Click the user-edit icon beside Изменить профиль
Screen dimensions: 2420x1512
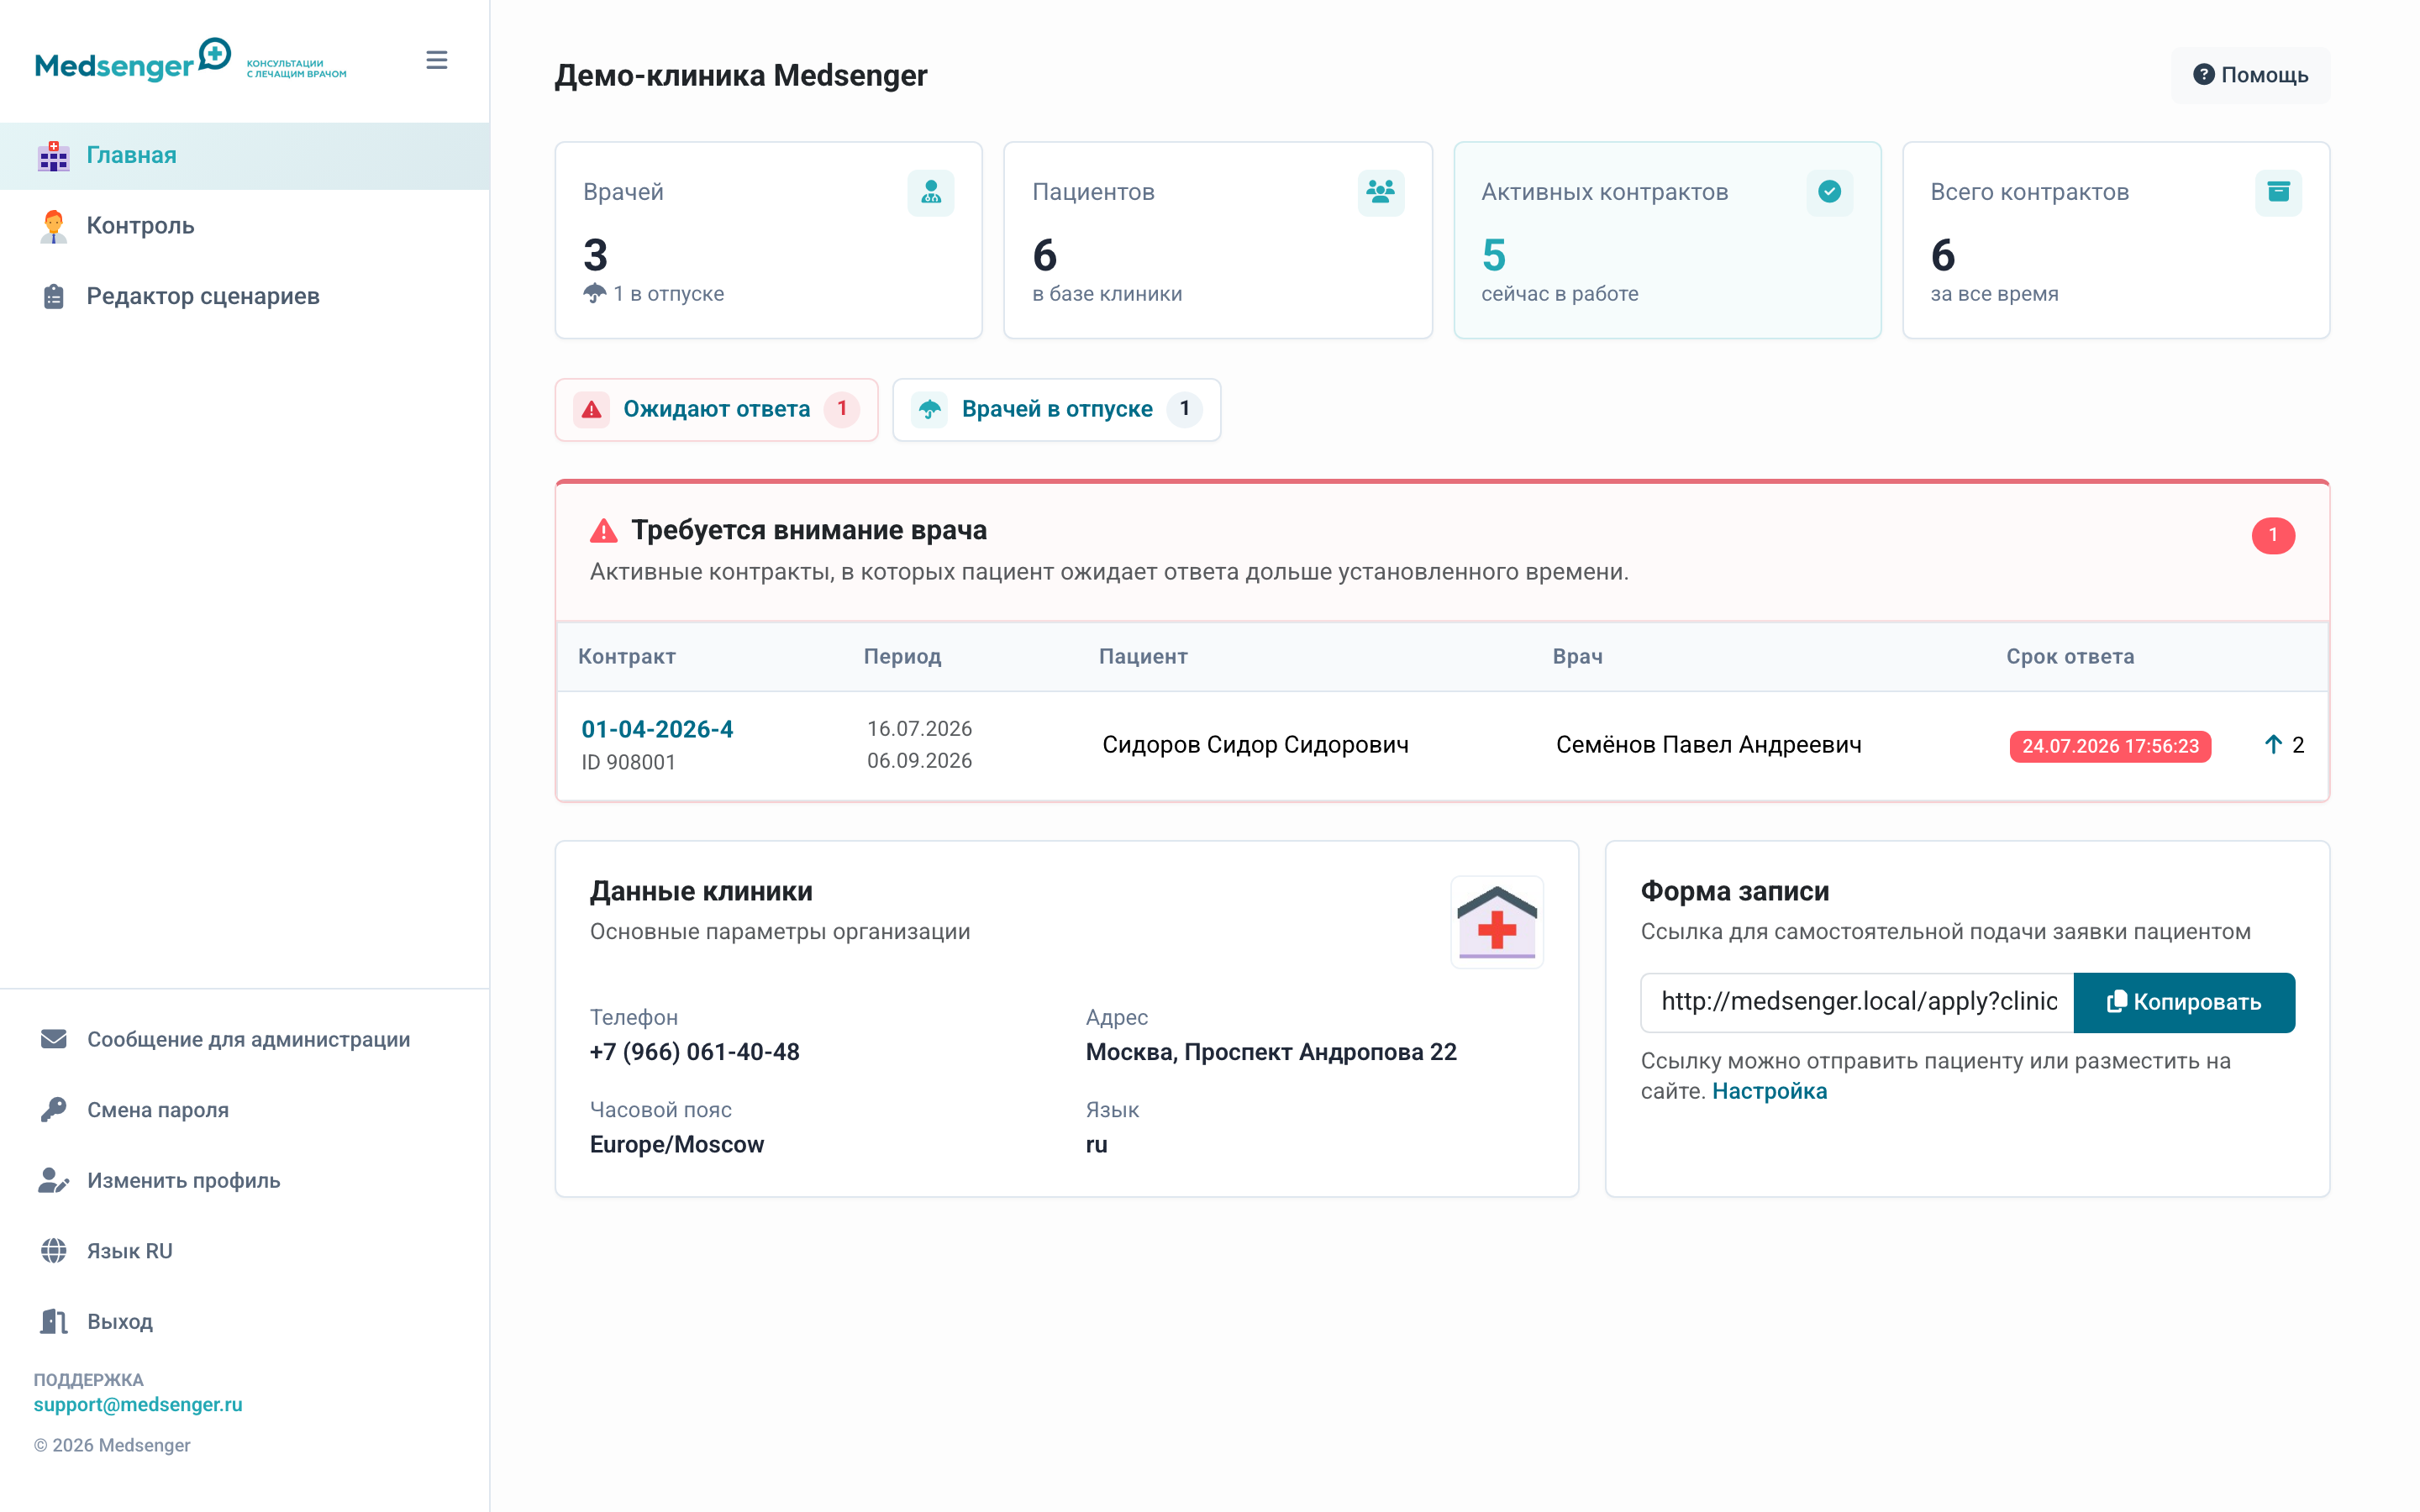point(54,1181)
